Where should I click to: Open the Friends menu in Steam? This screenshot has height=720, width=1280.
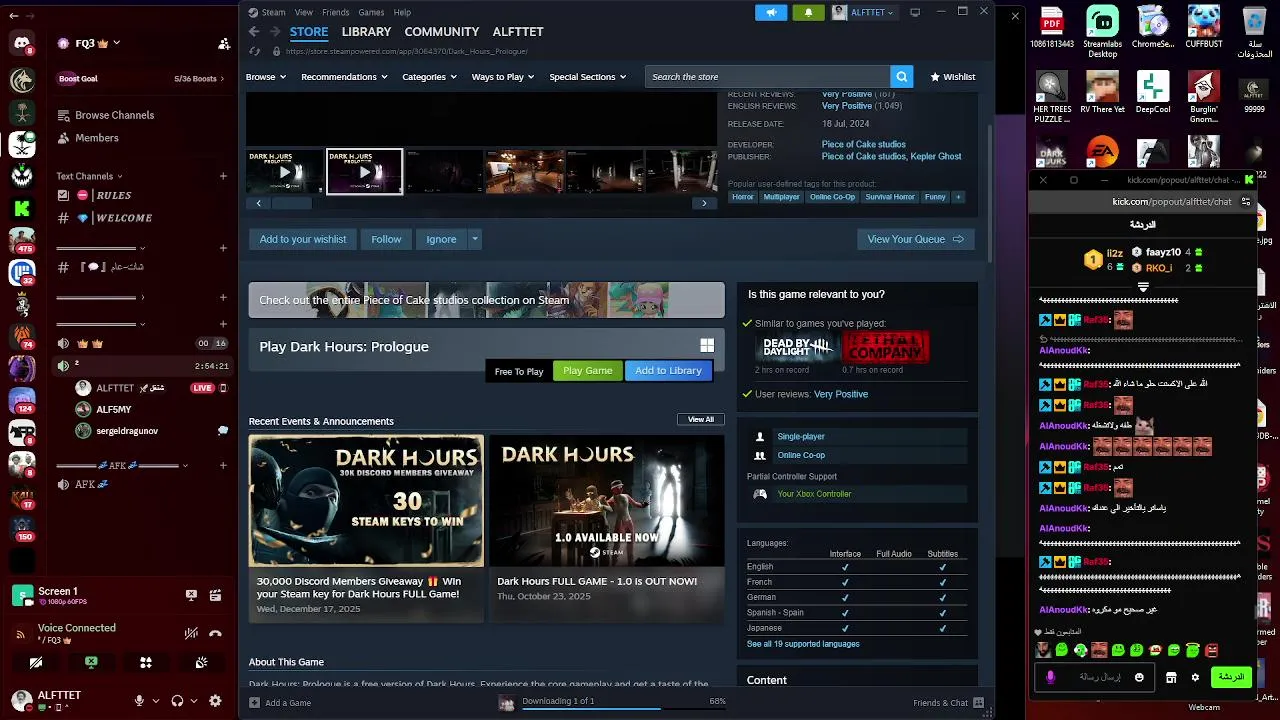pos(336,12)
